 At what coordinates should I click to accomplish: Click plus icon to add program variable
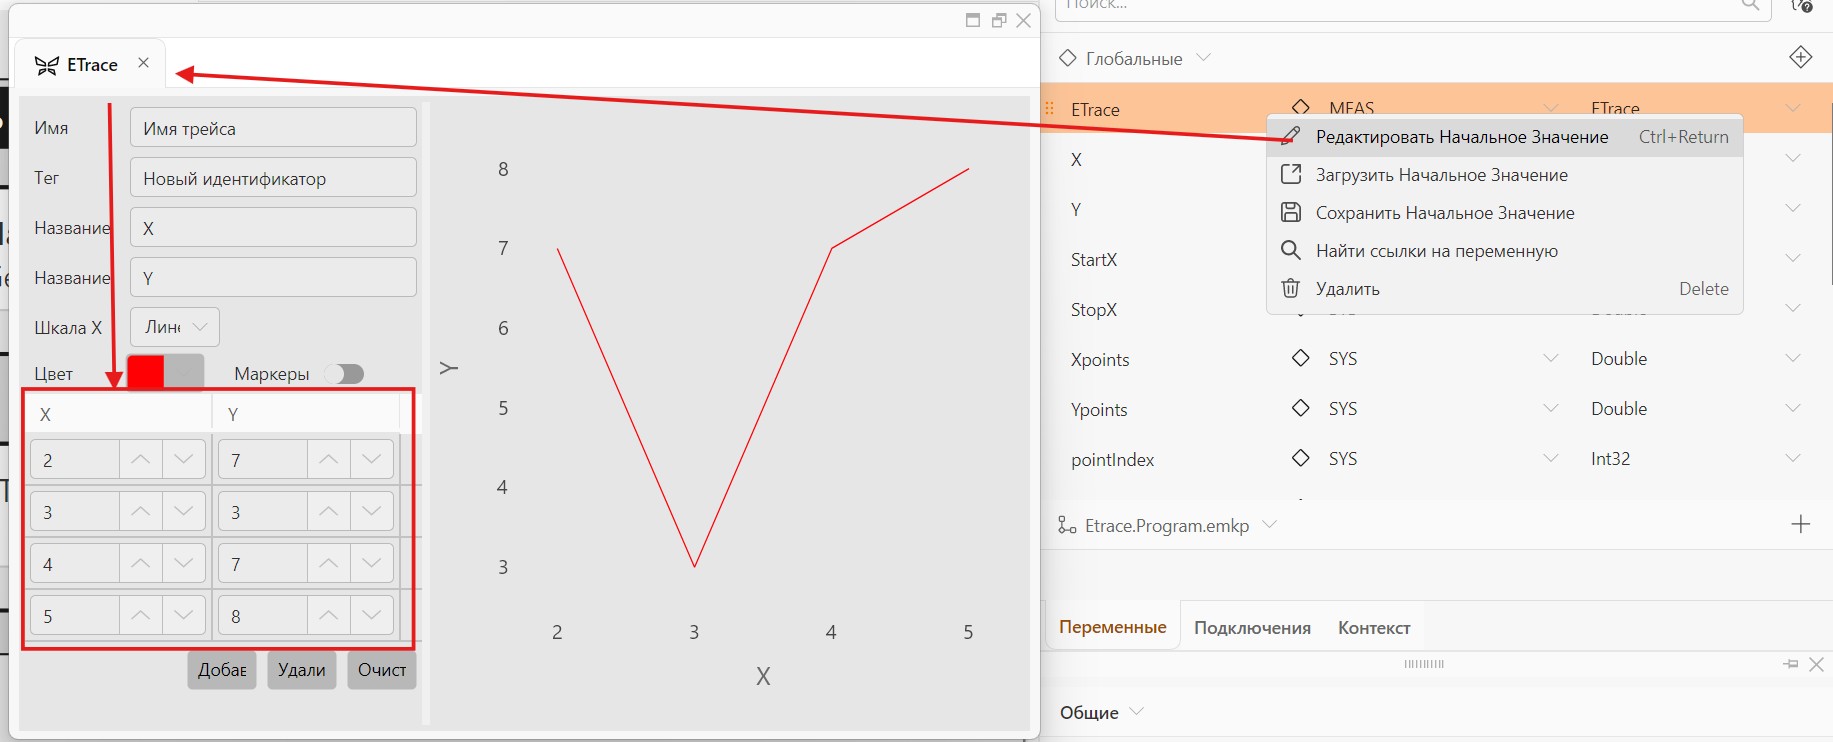[x=1800, y=524]
